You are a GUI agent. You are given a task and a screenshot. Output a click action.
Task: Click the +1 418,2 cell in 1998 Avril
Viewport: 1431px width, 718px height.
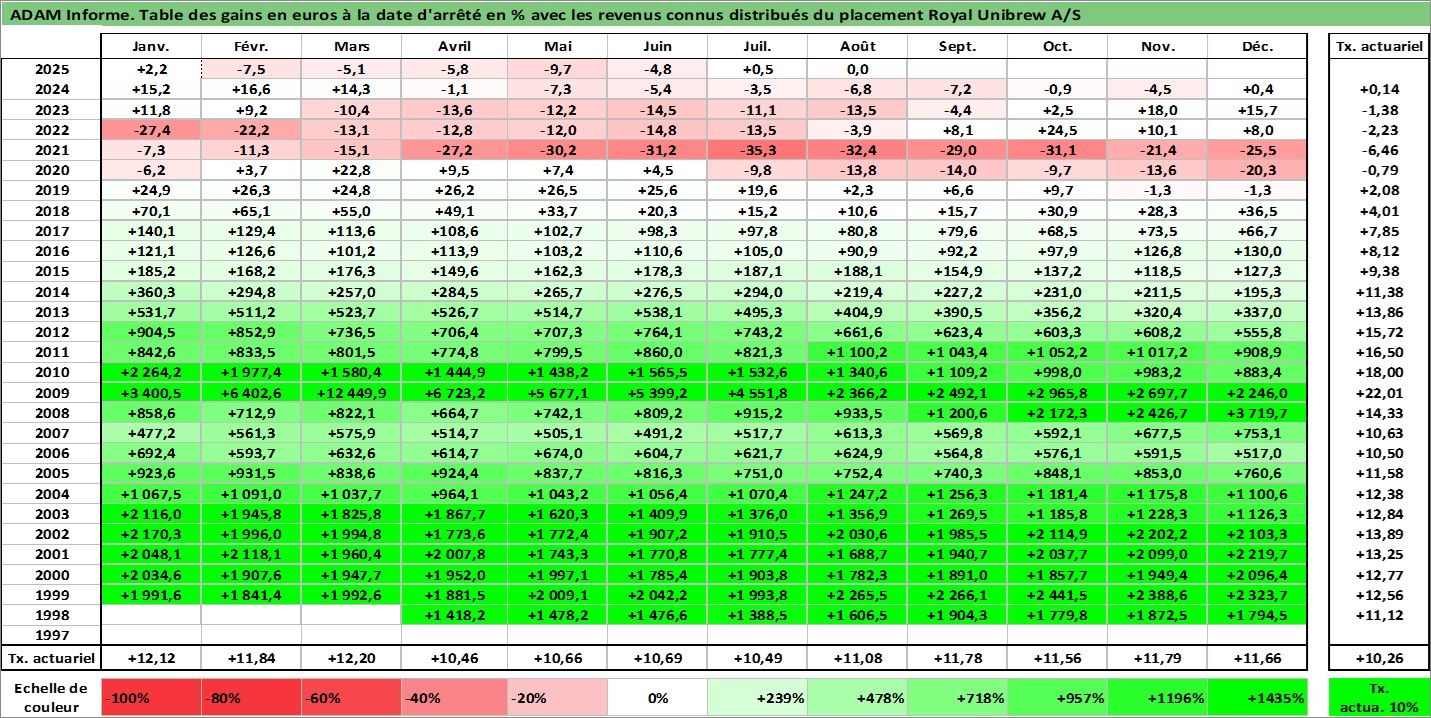[455, 615]
